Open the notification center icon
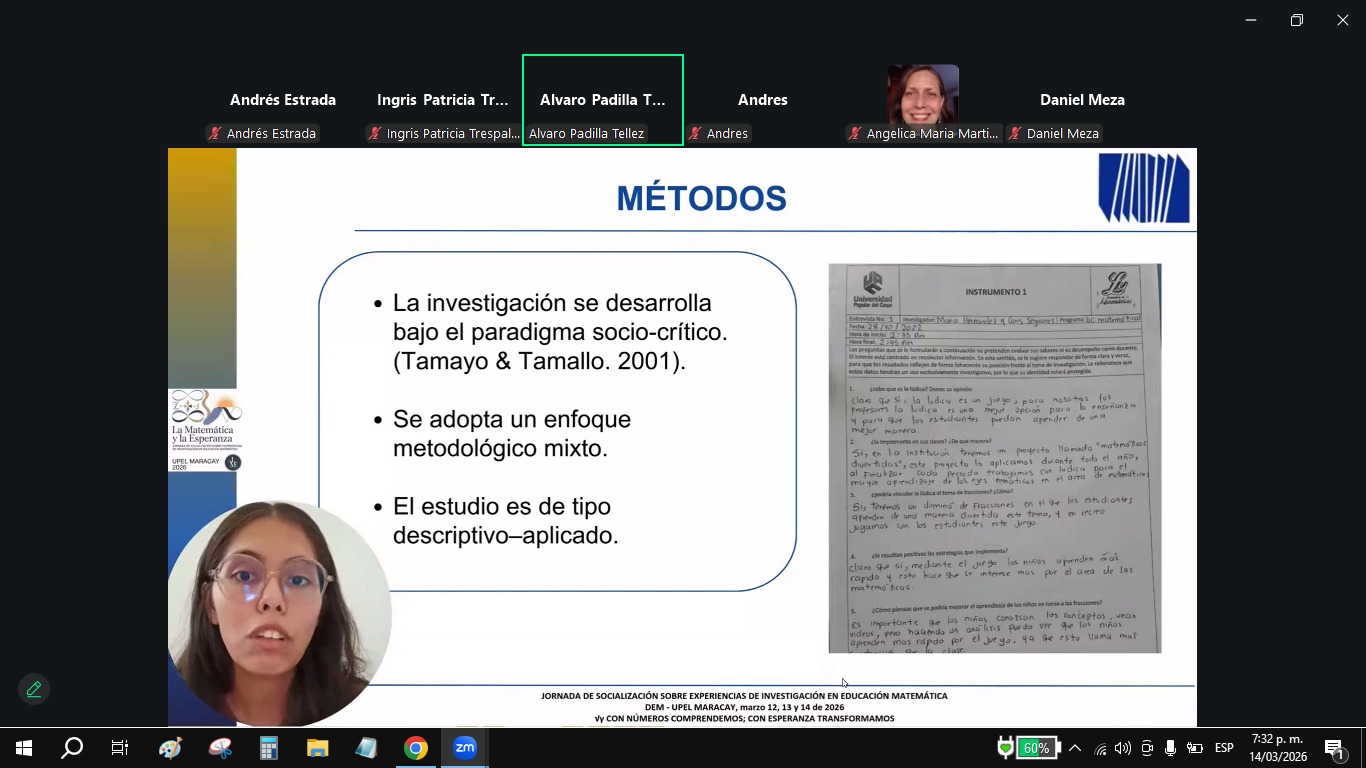 [x=1334, y=748]
